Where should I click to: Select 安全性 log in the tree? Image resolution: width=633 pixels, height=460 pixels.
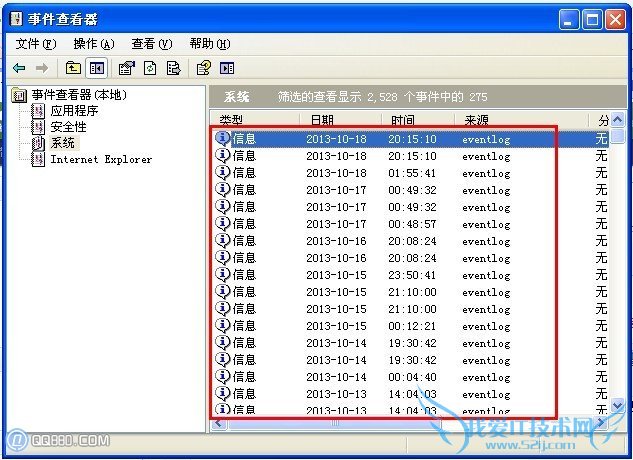tap(68, 127)
